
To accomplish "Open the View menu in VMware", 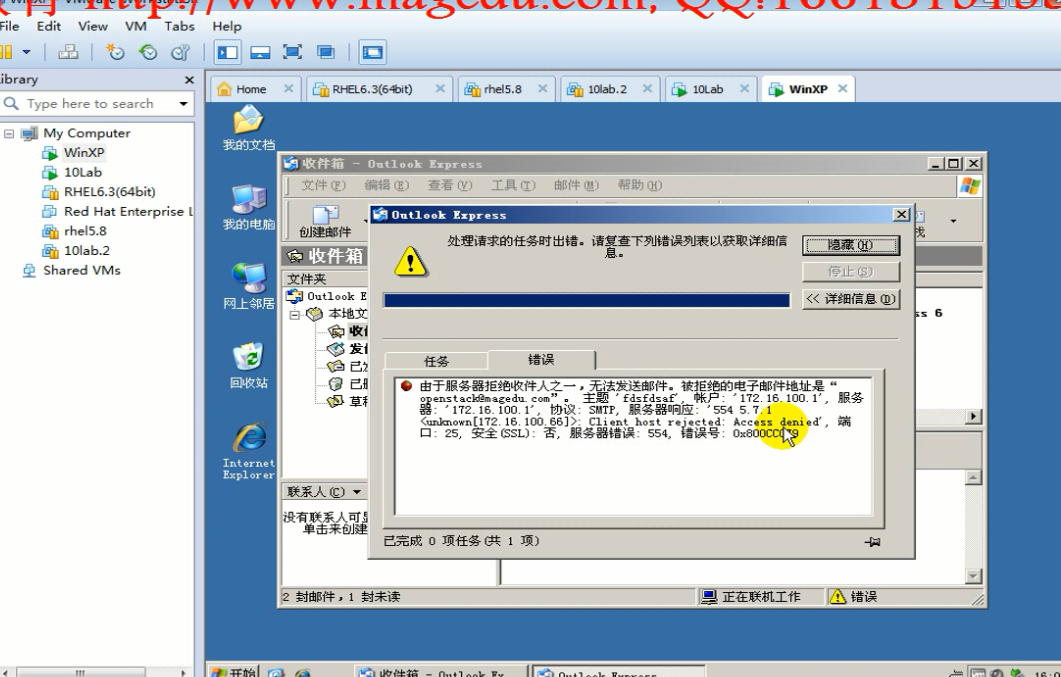I will pyautogui.click(x=93, y=26).
